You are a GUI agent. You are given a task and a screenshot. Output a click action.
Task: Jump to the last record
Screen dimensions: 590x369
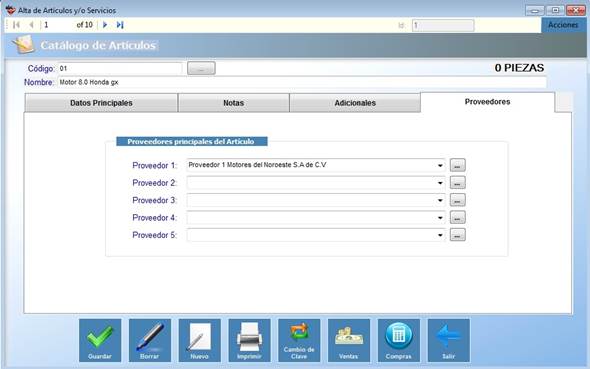click(x=120, y=25)
